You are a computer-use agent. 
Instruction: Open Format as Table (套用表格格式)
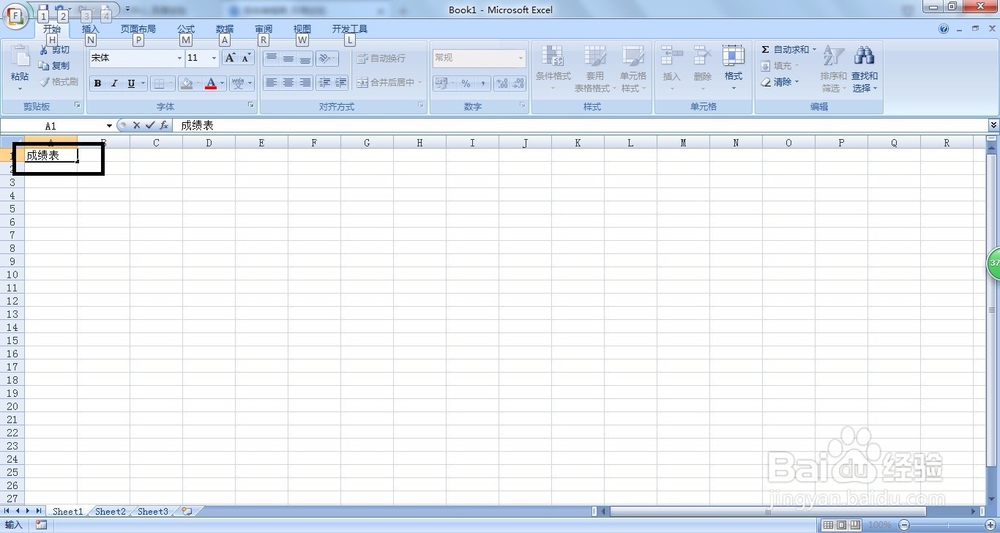pyautogui.click(x=595, y=69)
